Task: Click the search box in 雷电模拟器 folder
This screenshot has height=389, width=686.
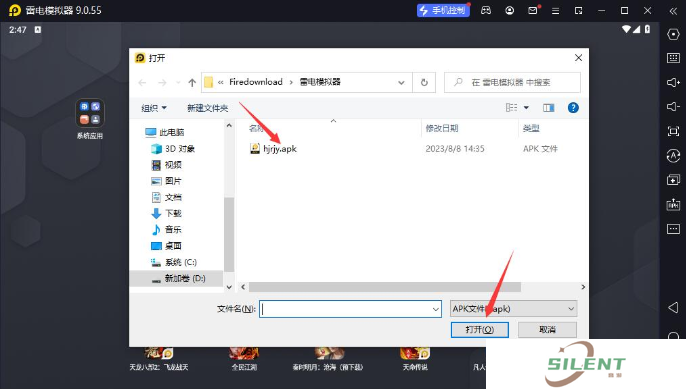Action: pos(512,82)
